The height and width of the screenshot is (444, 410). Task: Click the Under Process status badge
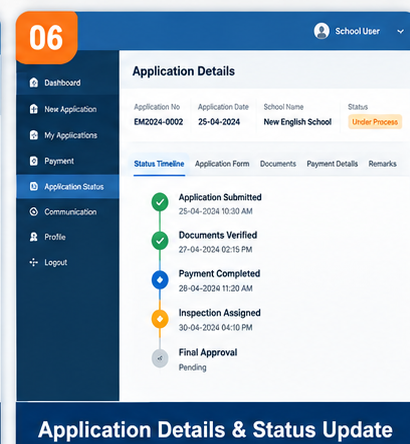(375, 122)
